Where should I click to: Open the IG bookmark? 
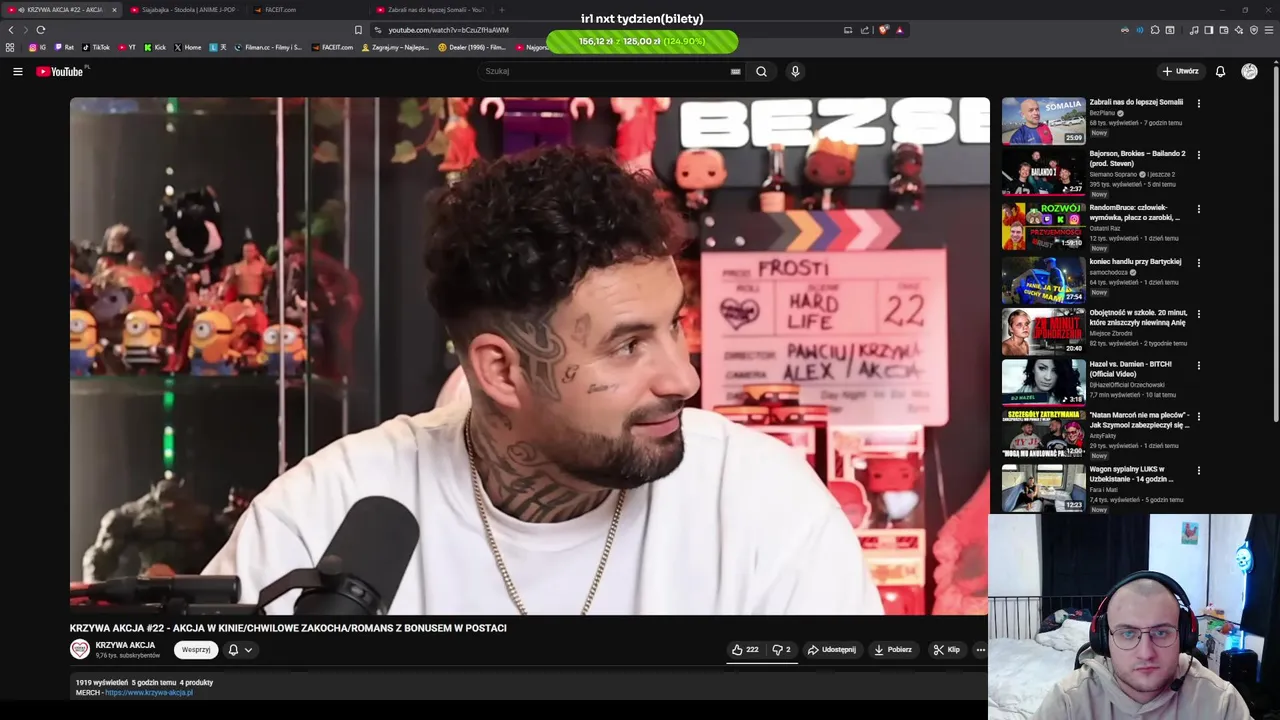pyautogui.click(x=38, y=47)
